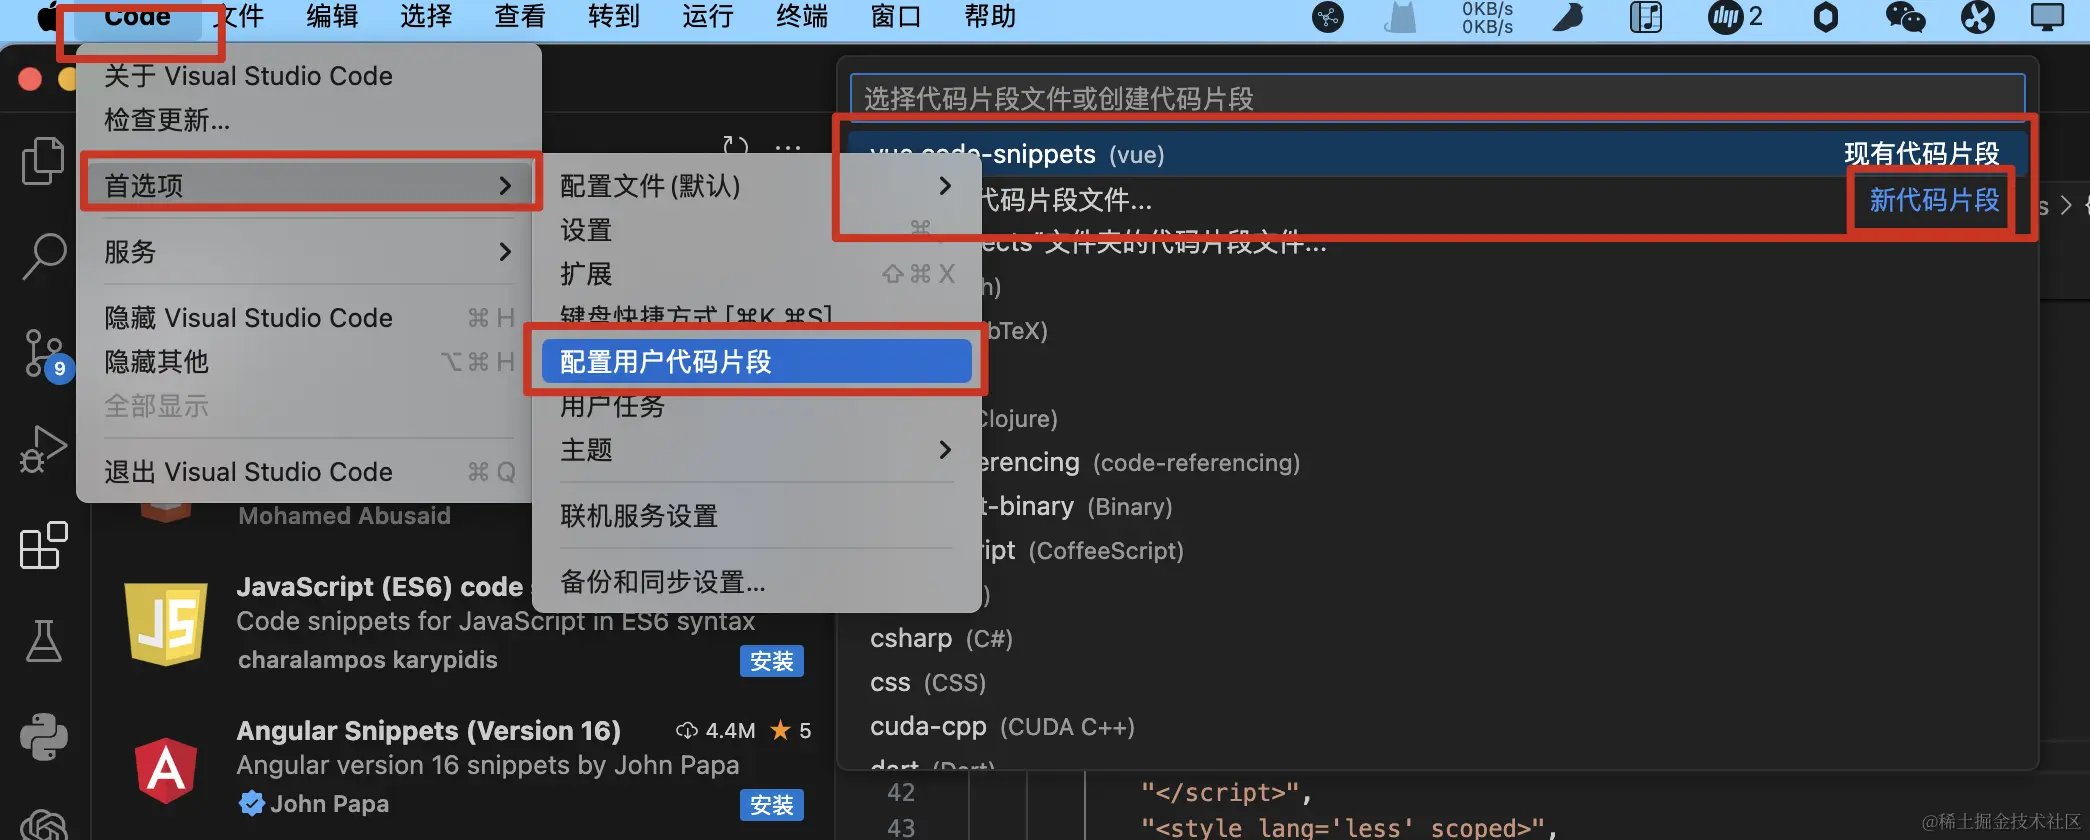Click the music note icon in menu bar
This screenshot has height=840, width=2090.
1646,17
